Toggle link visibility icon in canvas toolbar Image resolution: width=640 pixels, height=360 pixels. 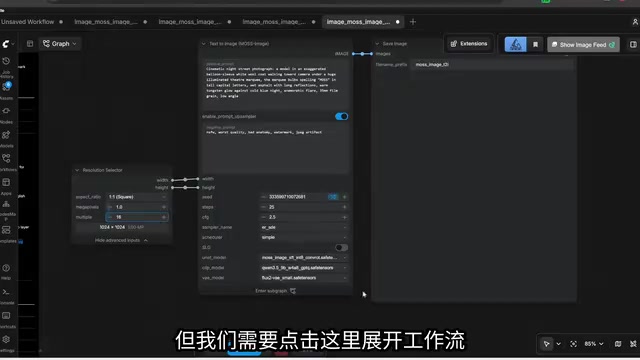(633, 344)
